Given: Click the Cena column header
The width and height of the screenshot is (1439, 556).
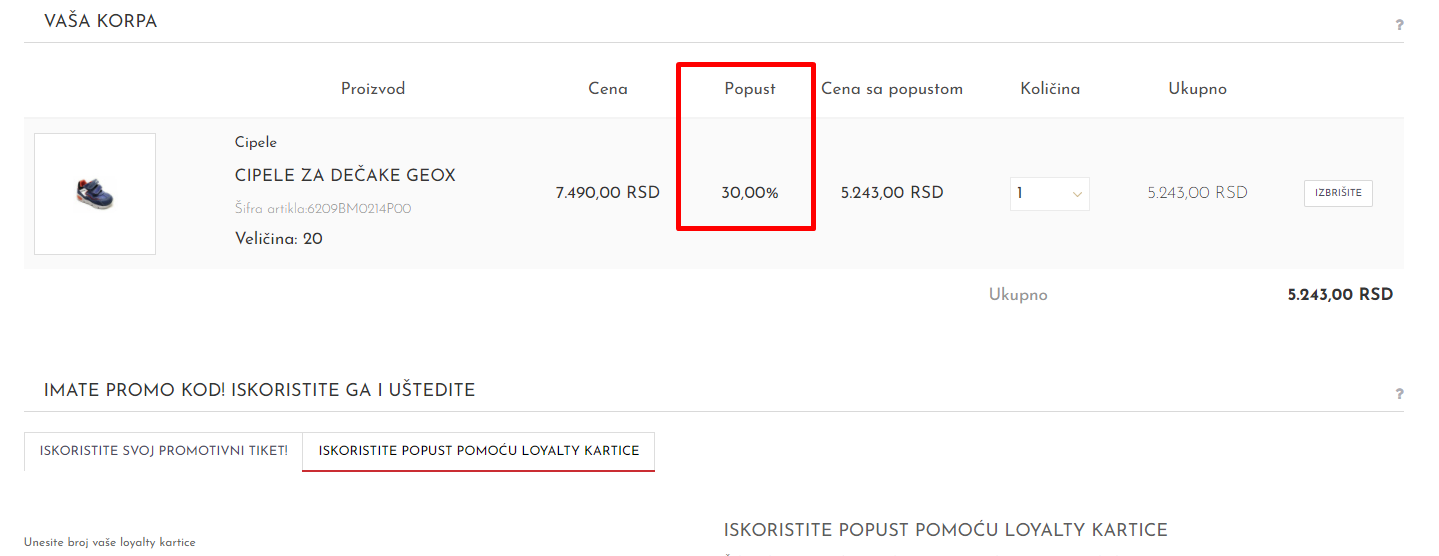Looking at the screenshot, I should coord(608,89).
